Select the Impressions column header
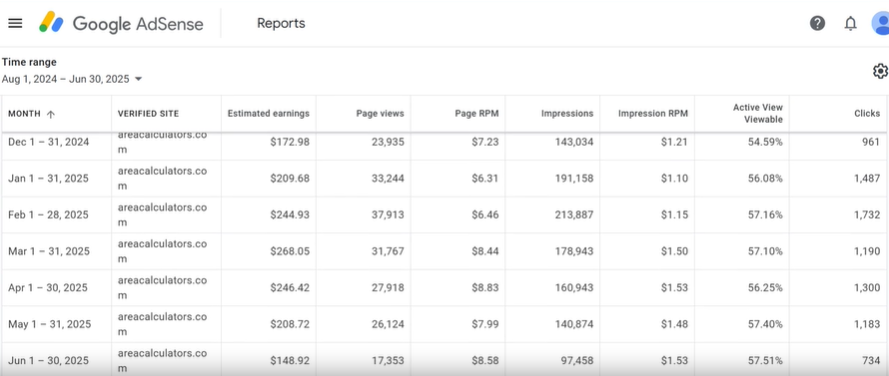The height and width of the screenshot is (376, 889). point(567,113)
